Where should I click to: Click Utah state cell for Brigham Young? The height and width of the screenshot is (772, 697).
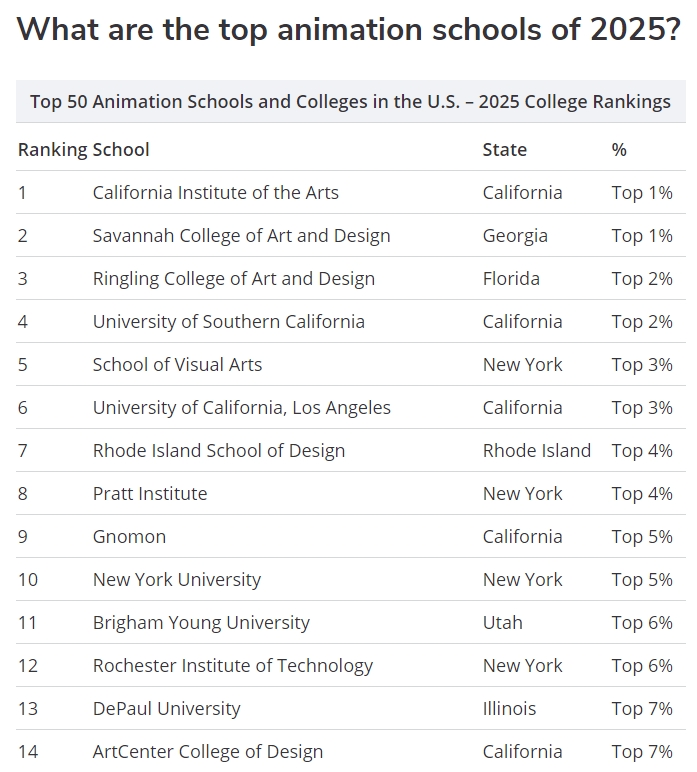[503, 622]
